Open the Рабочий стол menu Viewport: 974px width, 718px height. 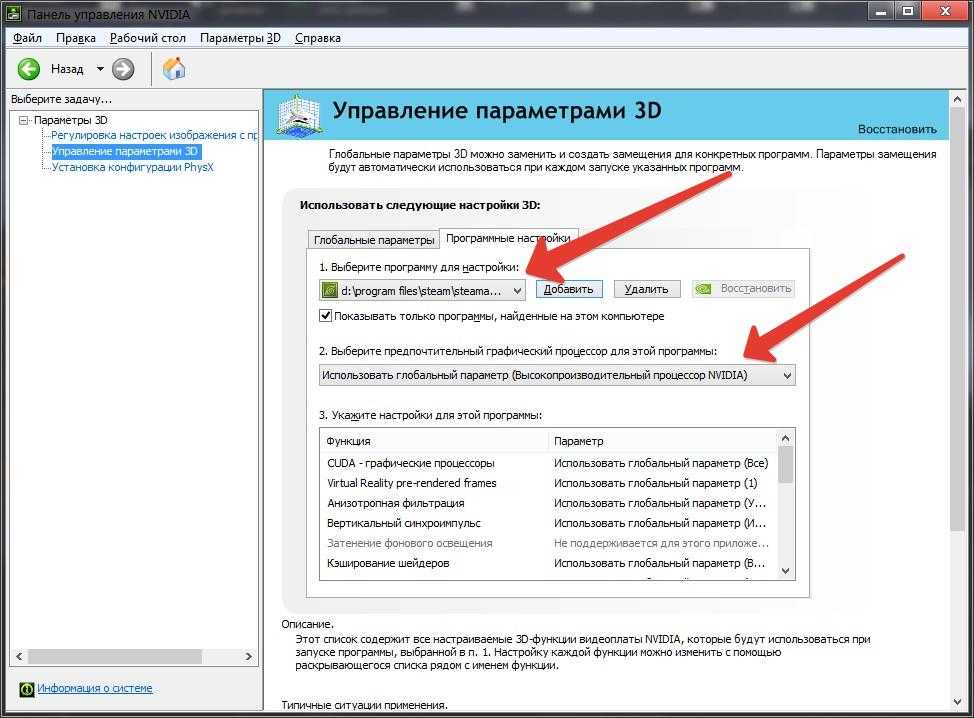tap(148, 38)
